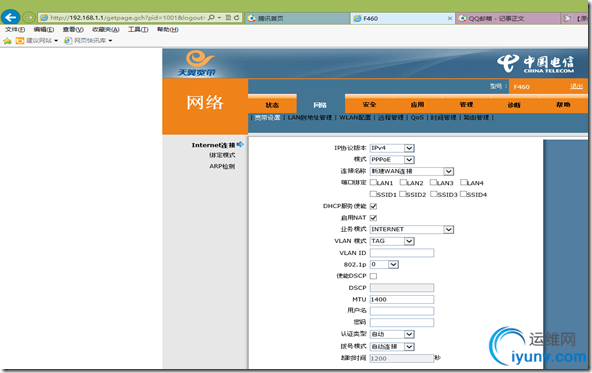This screenshot has height=373, width=592.
Task: Open the 模式 PPPoE dropdown
Action: pos(392,160)
